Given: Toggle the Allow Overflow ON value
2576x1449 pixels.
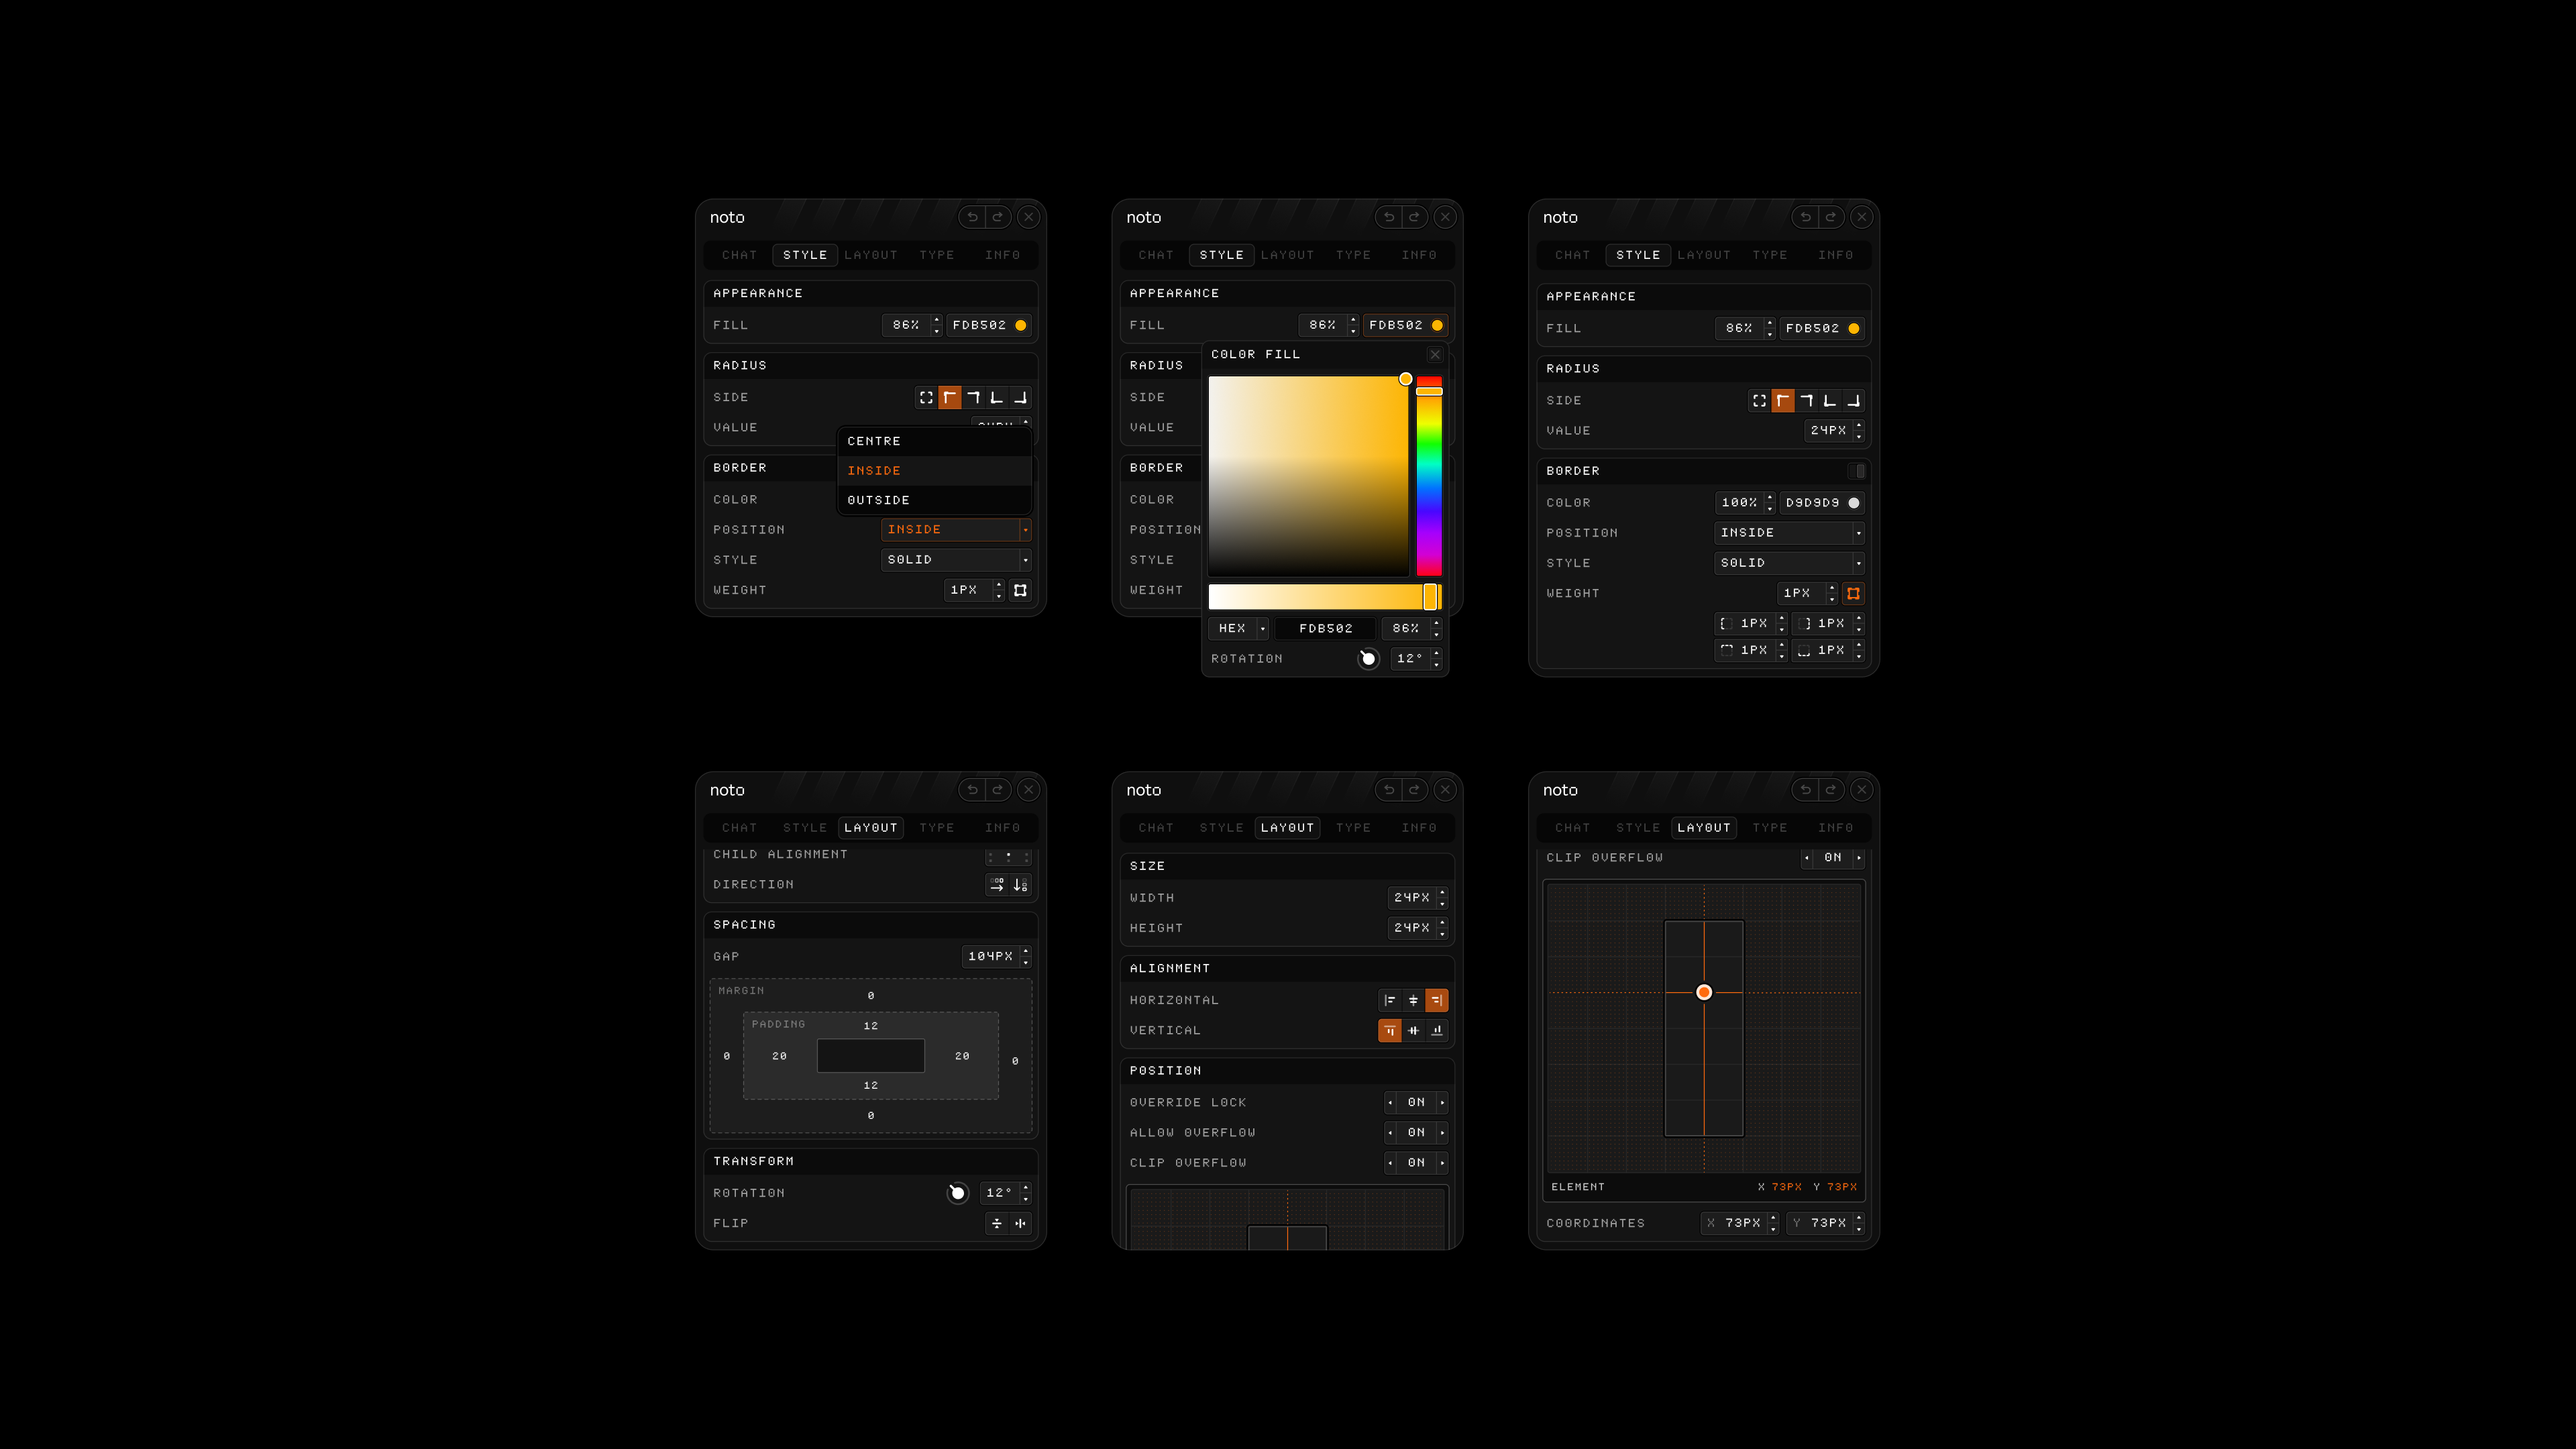Looking at the screenshot, I should pyautogui.click(x=1416, y=1133).
